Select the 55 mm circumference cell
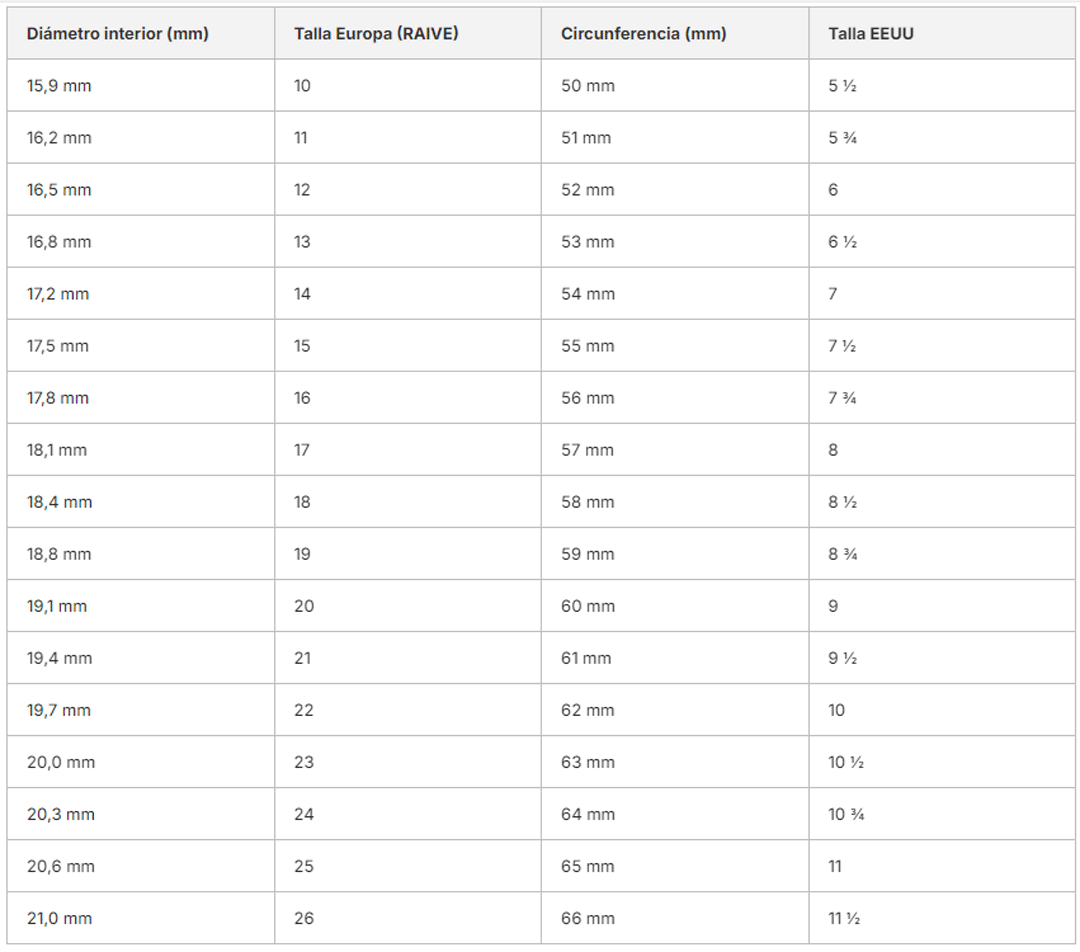The width and height of the screenshot is (1080, 952). (588, 346)
